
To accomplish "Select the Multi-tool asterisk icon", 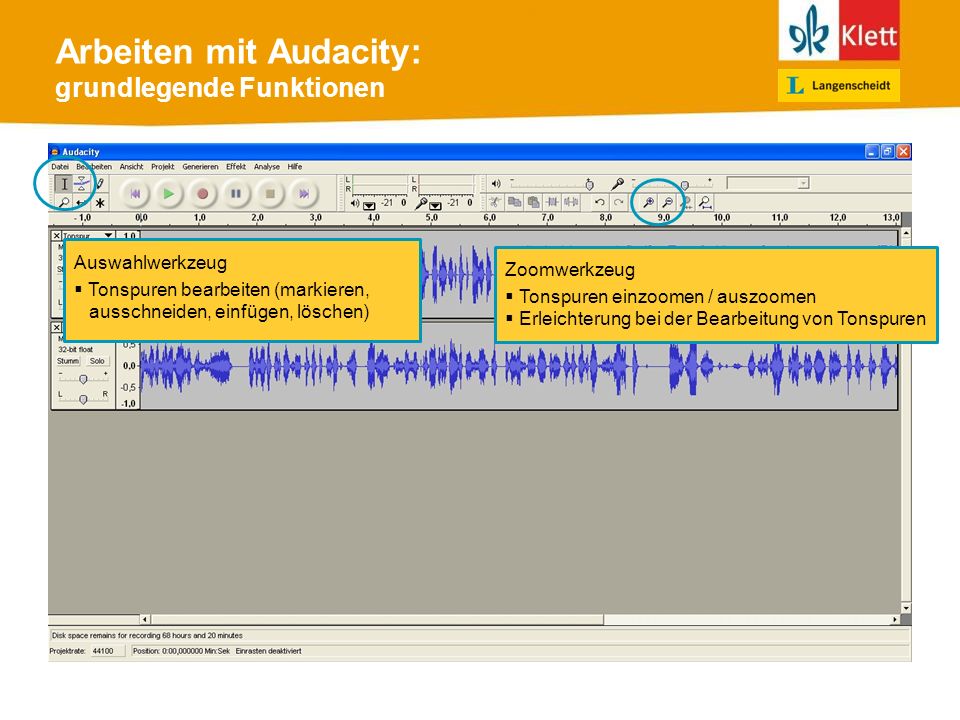I will click(x=100, y=202).
